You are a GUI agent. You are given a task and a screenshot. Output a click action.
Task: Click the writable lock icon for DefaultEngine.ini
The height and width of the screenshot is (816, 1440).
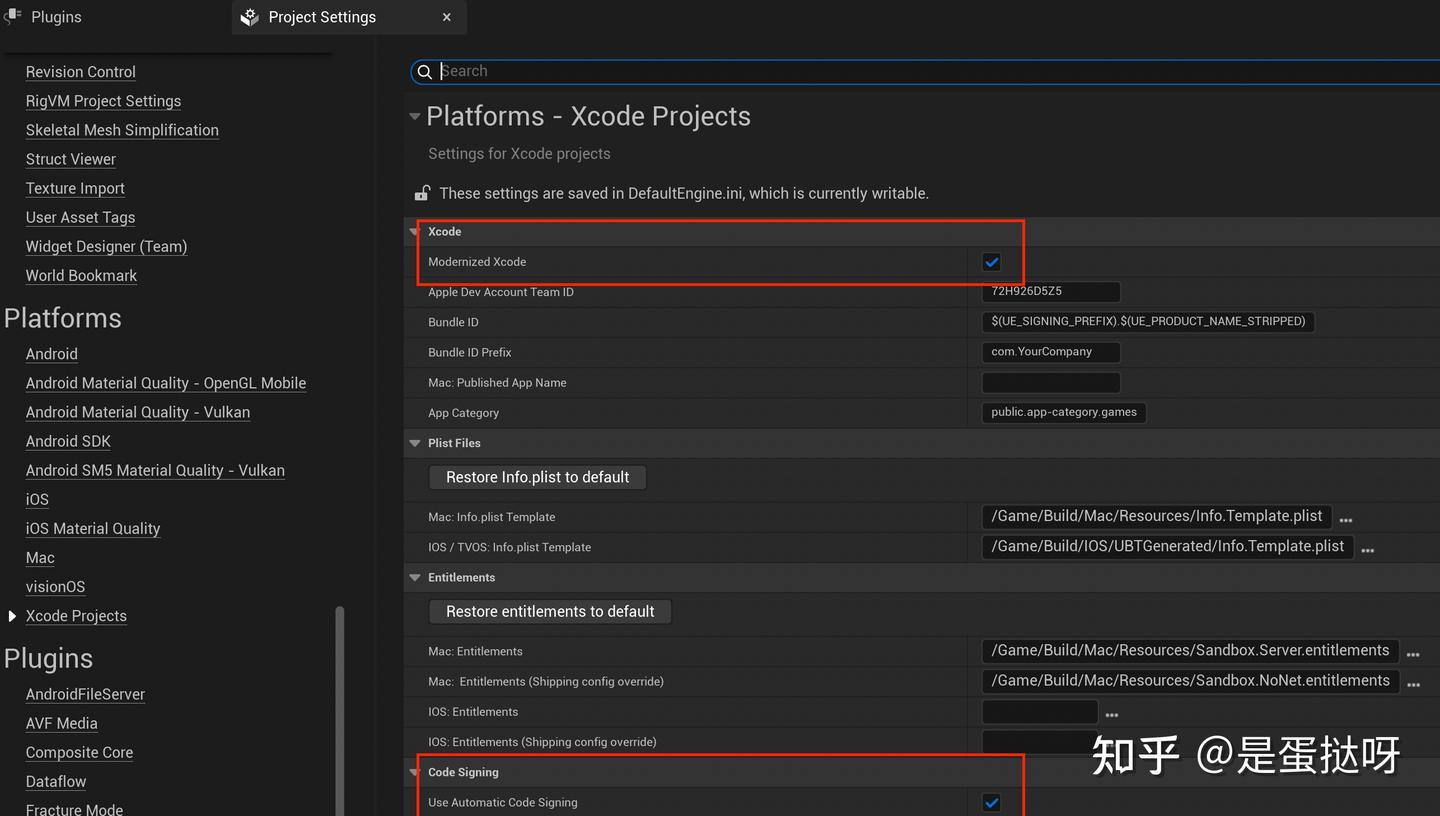[x=422, y=193]
